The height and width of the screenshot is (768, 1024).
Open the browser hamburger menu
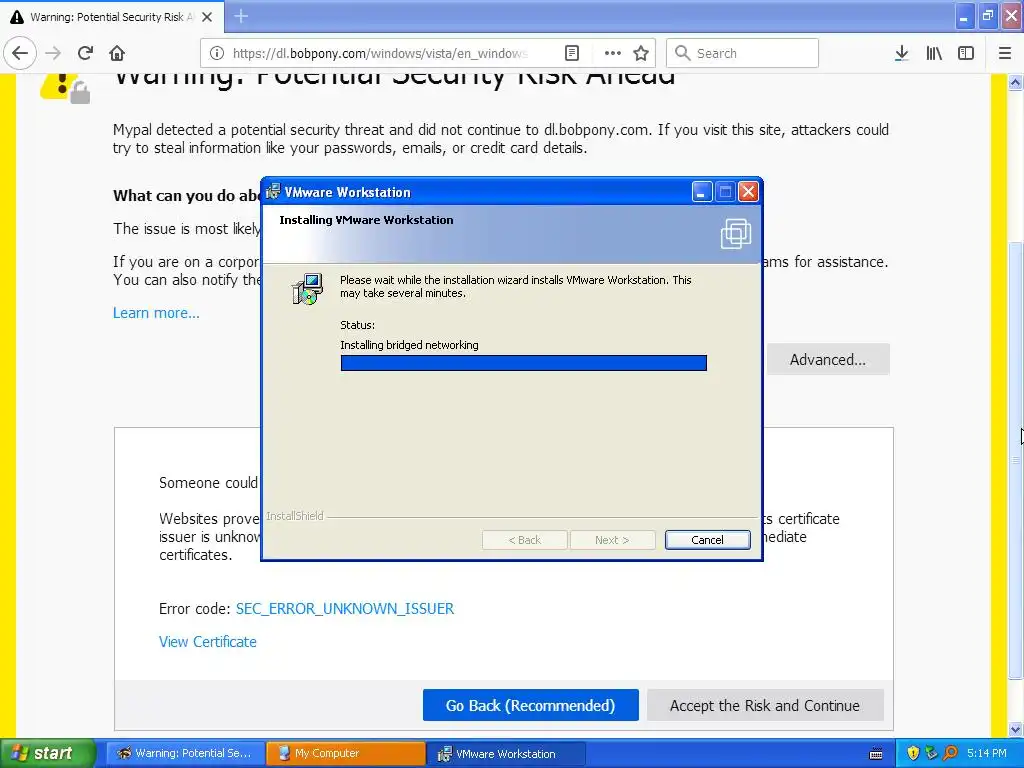click(x=1005, y=53)
